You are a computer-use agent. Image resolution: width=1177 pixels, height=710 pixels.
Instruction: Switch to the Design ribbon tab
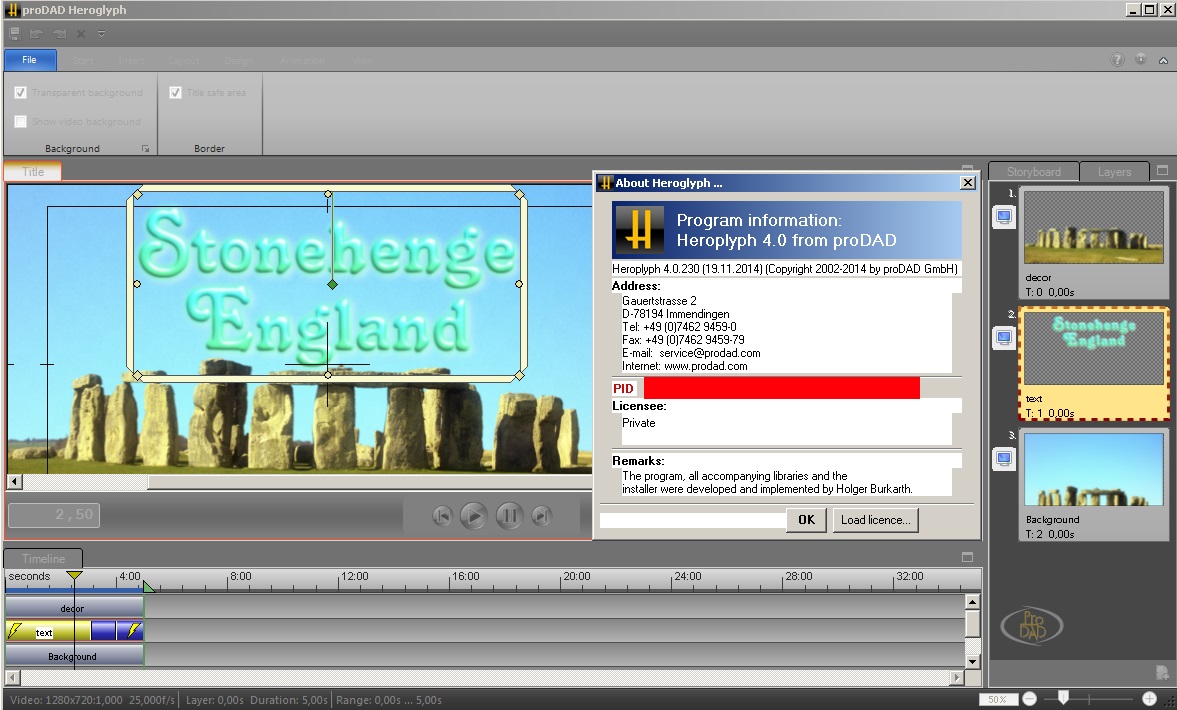239,60
